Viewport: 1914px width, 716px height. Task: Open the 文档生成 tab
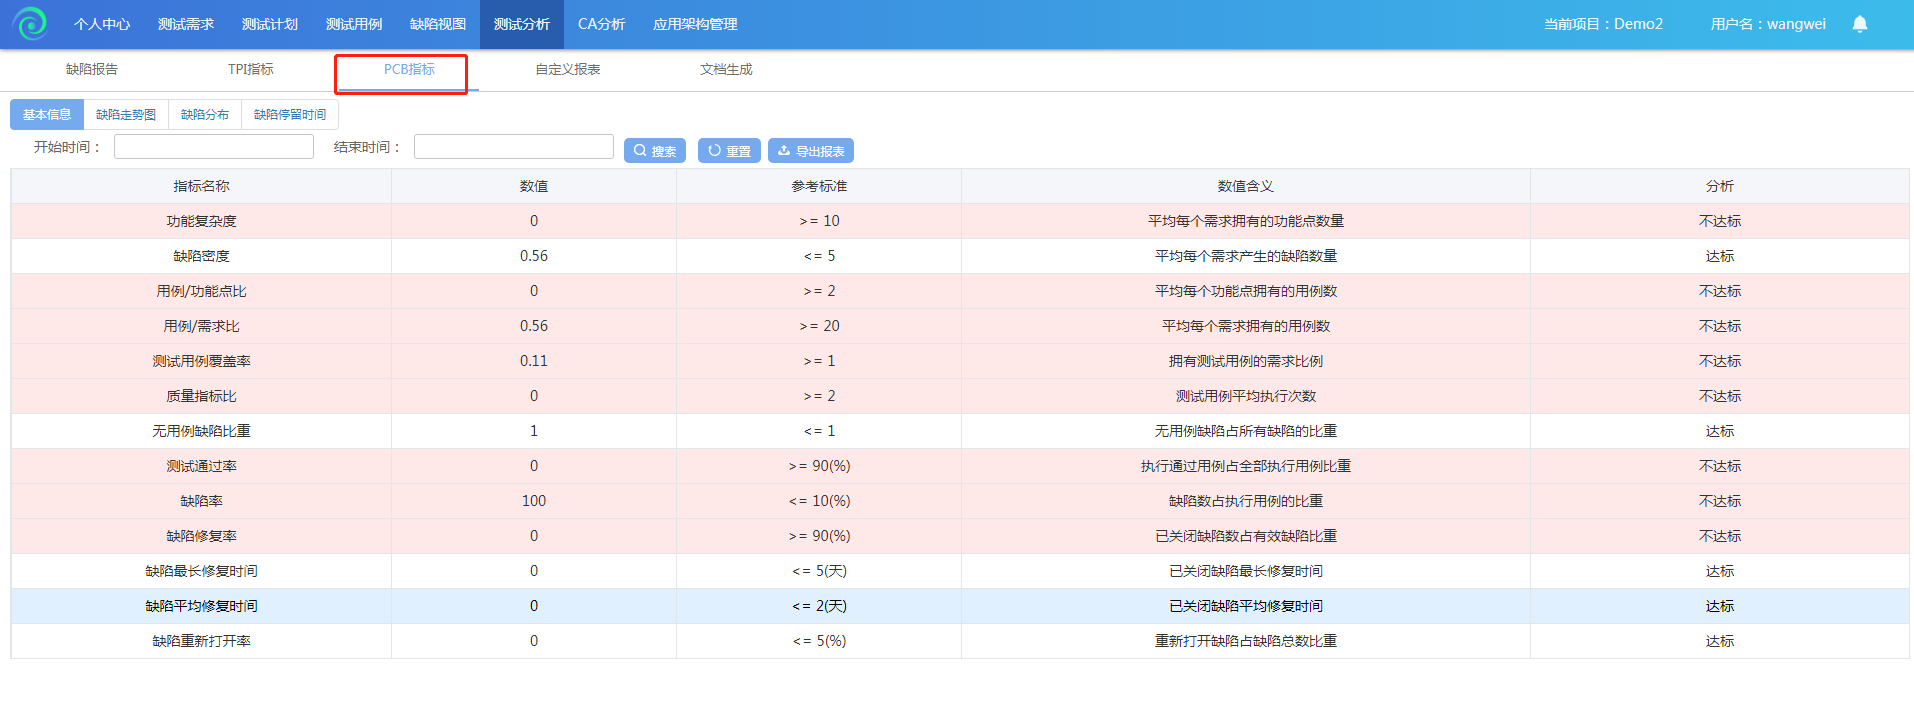point(726,69)
